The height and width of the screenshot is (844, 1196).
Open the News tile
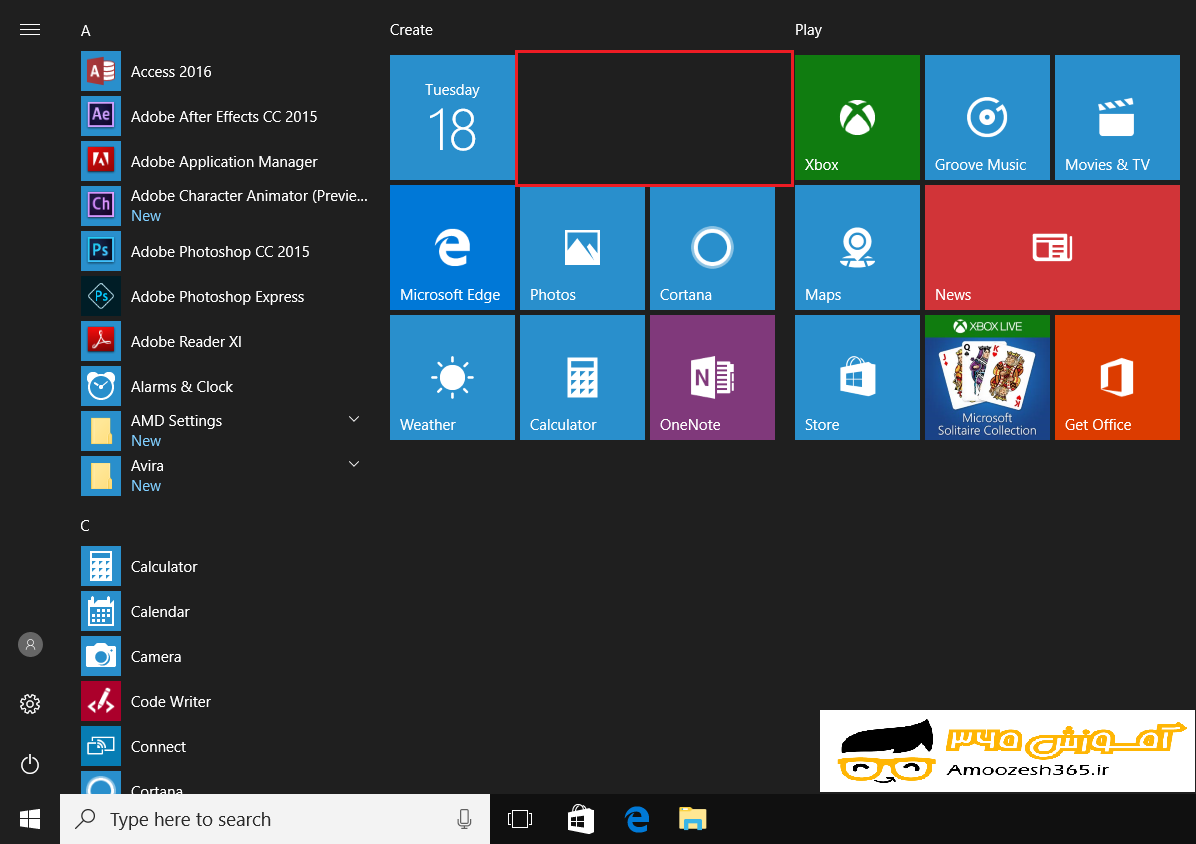coord(1053,248)
